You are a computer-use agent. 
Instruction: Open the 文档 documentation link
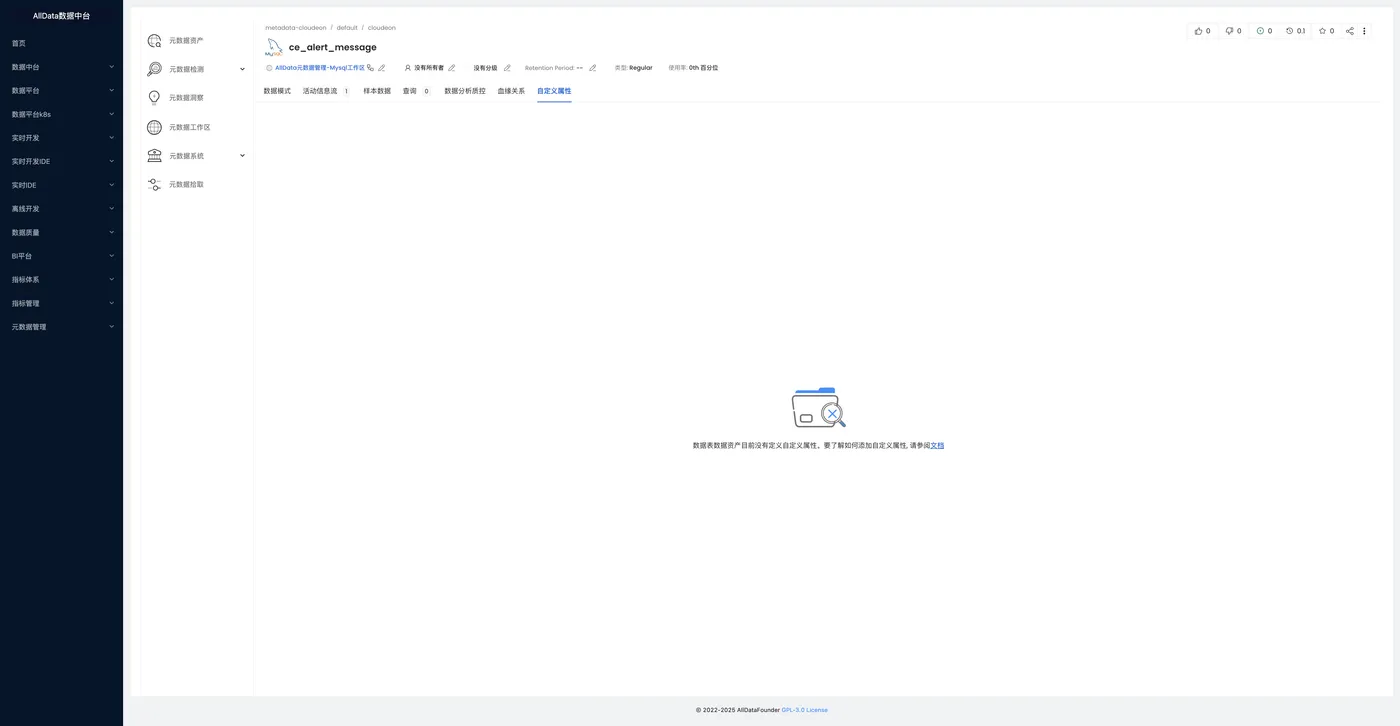pyautogui.click(x=937, y=445)
